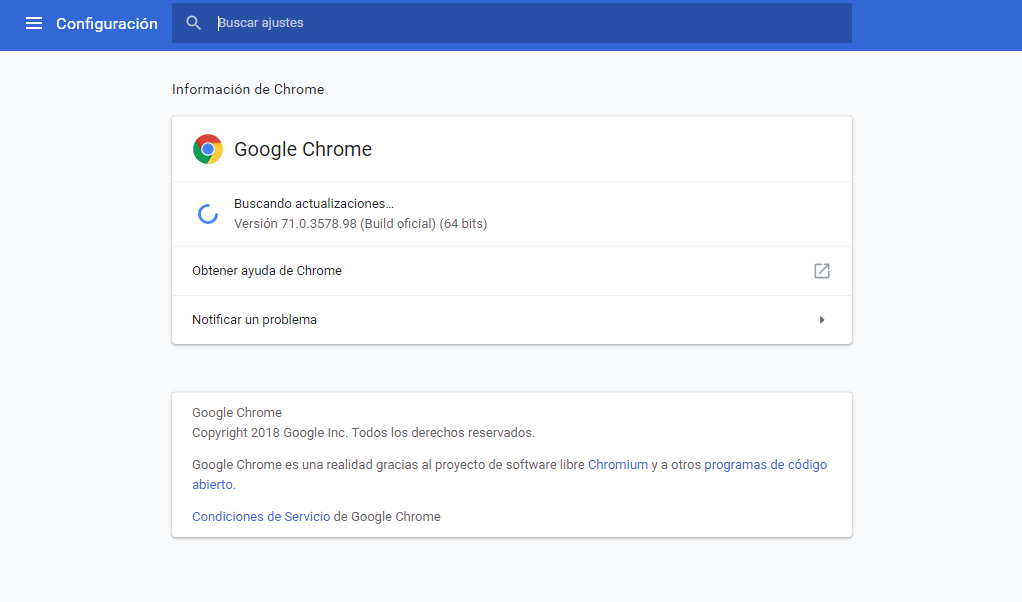Viewport: 1022px width, 602px height.
Task: Click the update-check spinner icon
Action: [x=208, y=213]
